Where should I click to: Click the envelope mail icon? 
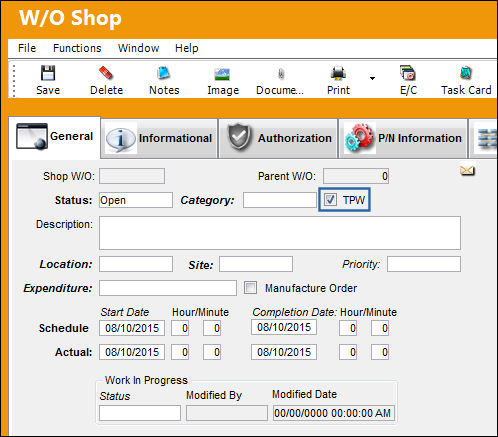click(x=467, y=171)
